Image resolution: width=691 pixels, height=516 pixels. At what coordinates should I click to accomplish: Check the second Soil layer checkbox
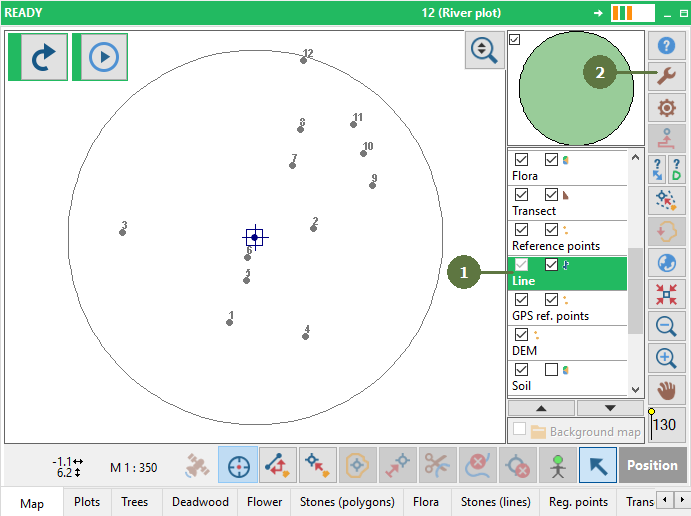pyautogui.click(x=551, y=369)
